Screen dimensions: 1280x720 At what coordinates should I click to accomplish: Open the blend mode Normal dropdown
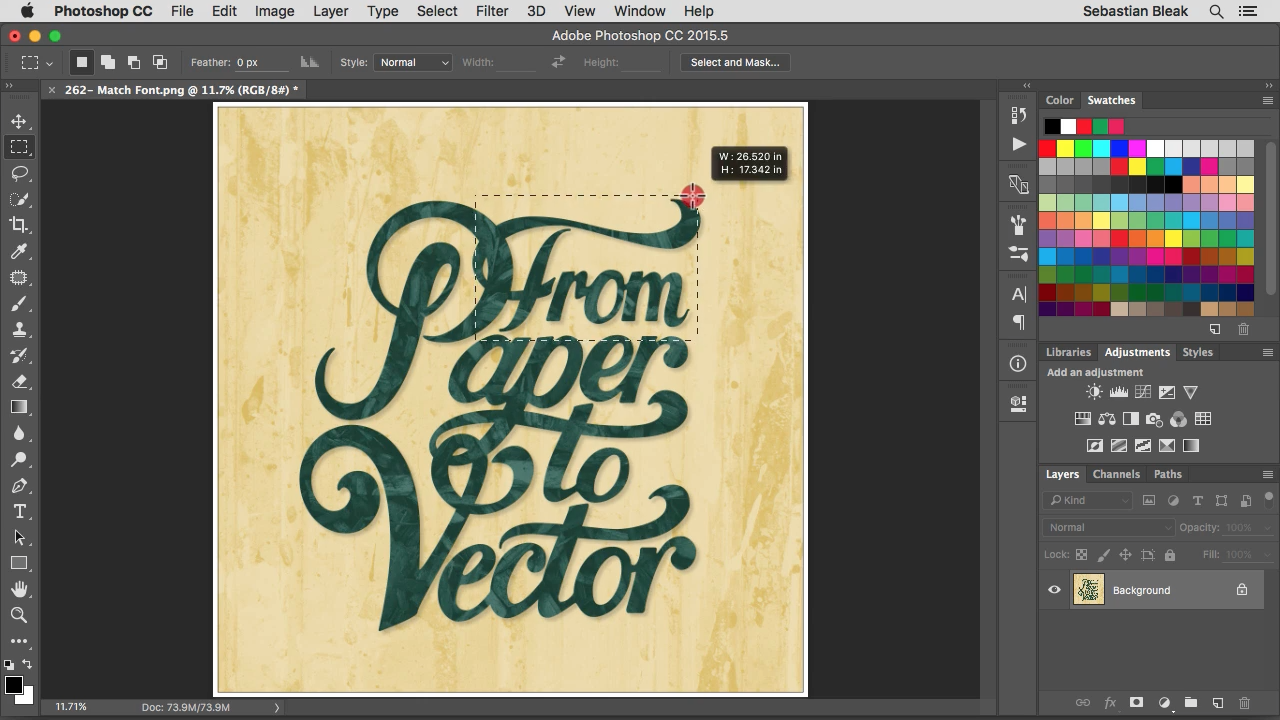coord(1108,527)
